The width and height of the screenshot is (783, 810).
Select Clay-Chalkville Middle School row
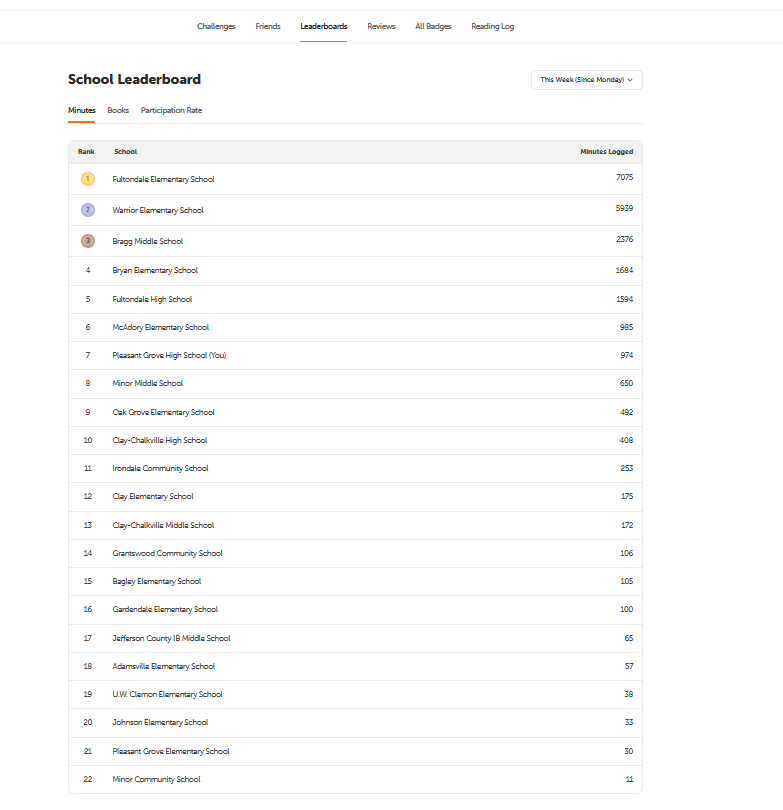[355, 525]
